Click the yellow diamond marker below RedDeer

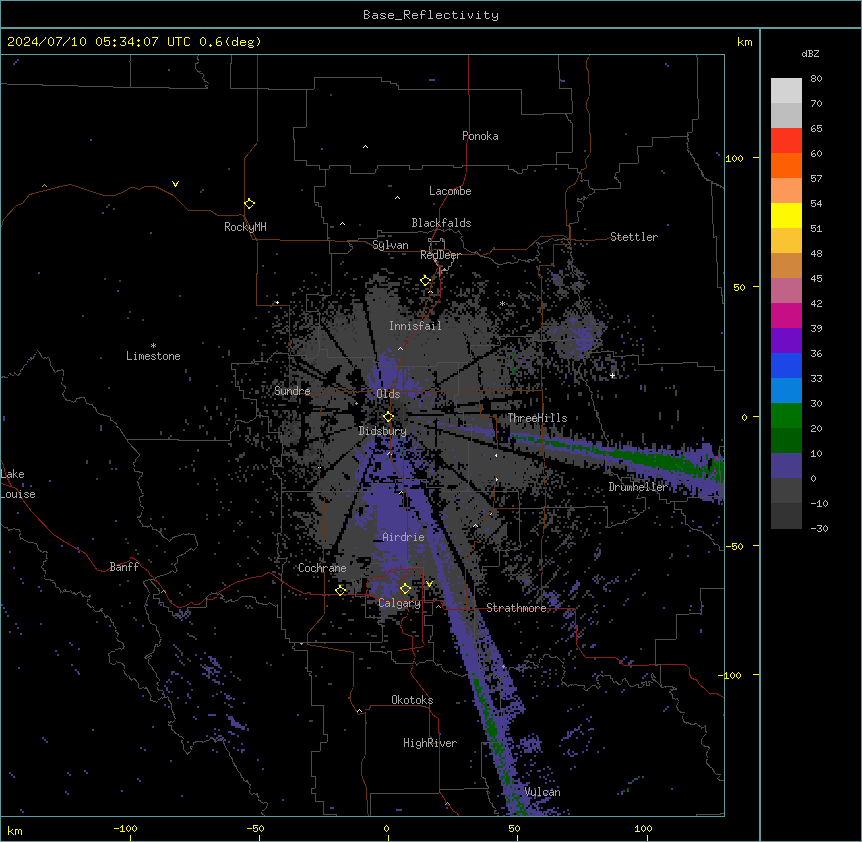click(x=426, y=281)
